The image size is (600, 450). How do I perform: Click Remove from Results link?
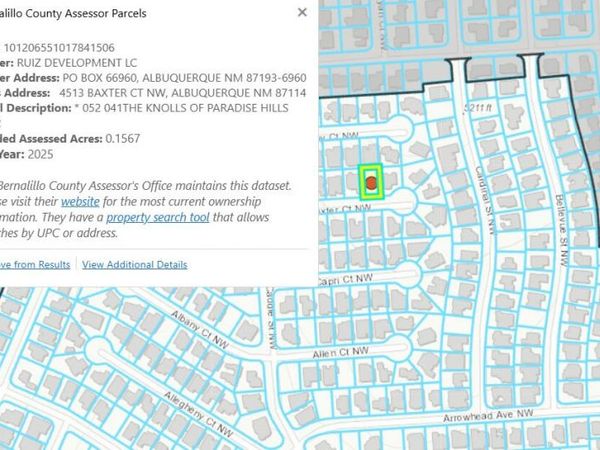click(x=33, y=265)
